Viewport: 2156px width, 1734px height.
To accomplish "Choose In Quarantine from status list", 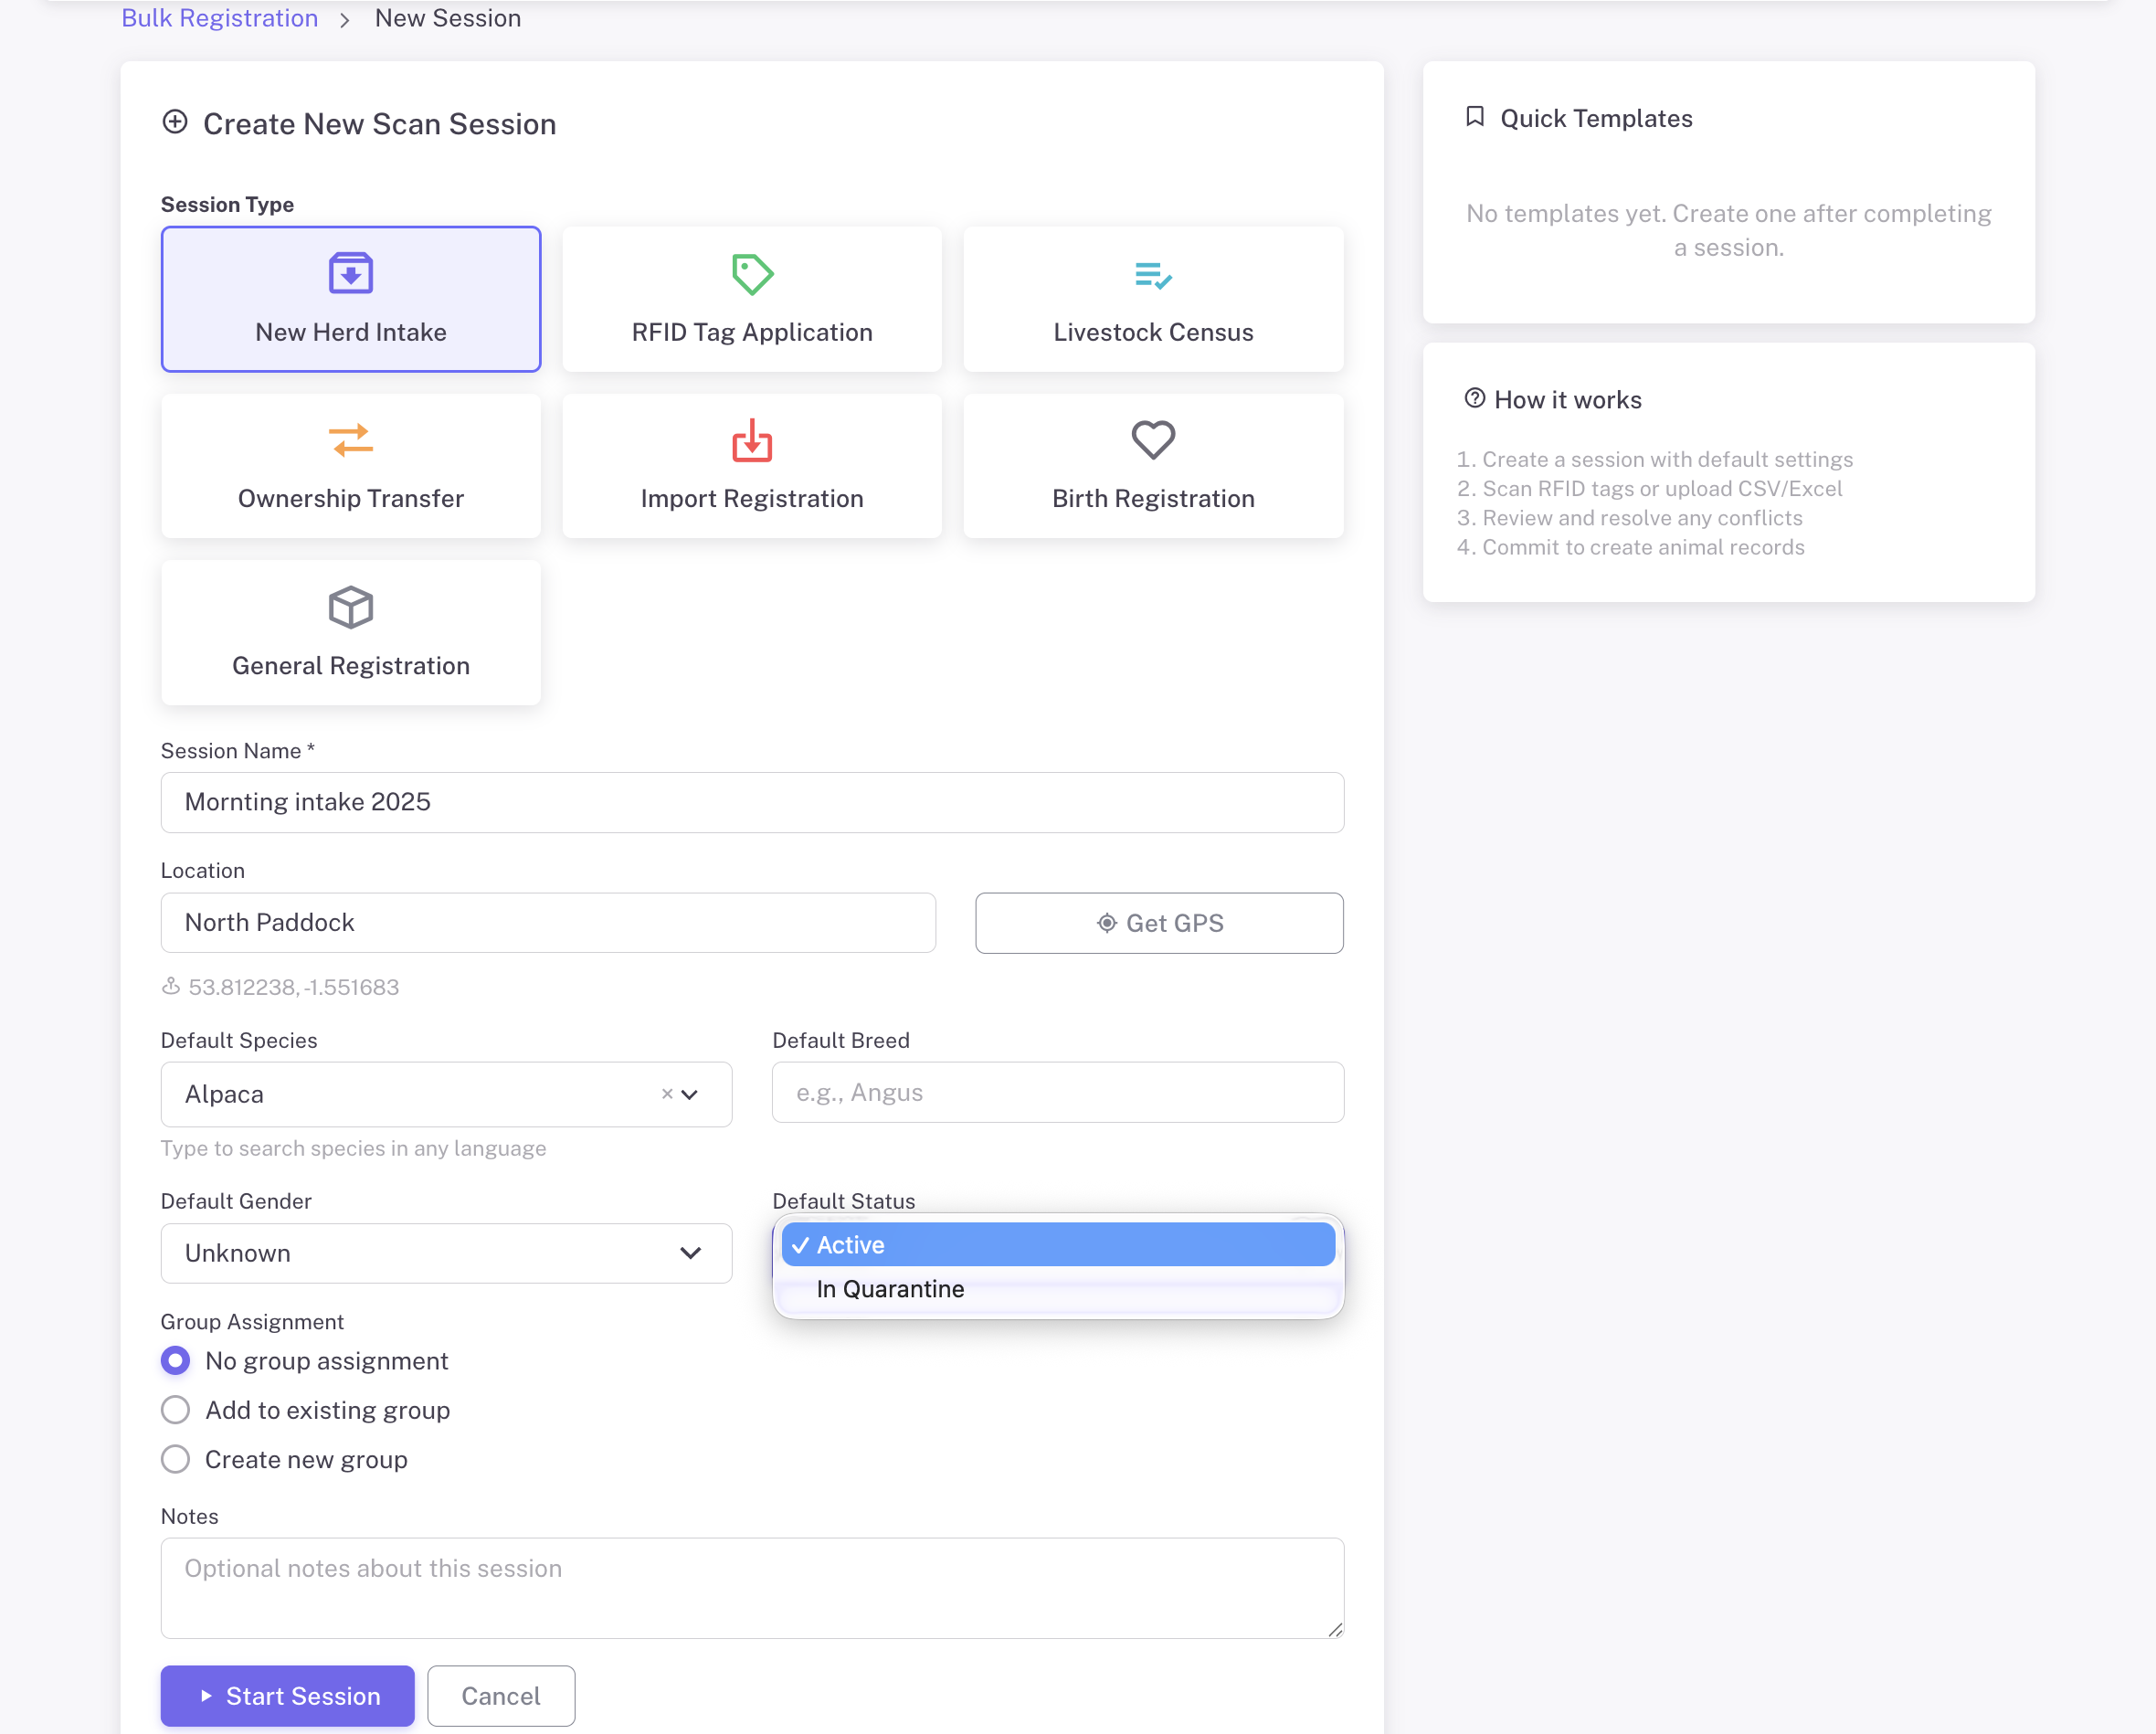I will (x=890, y=1289).
